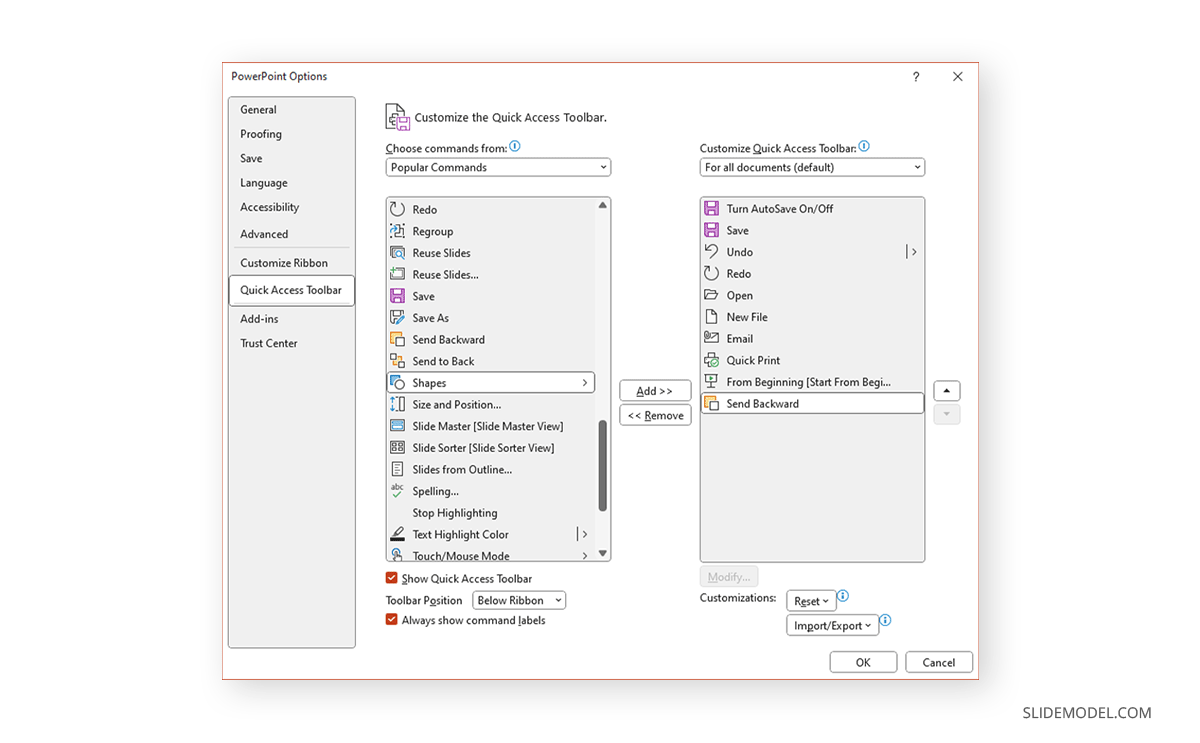Click Send Backward icon in right list
Viewport: 1200px width, 743px height.
pyautogui.click(x=711, y=403)
